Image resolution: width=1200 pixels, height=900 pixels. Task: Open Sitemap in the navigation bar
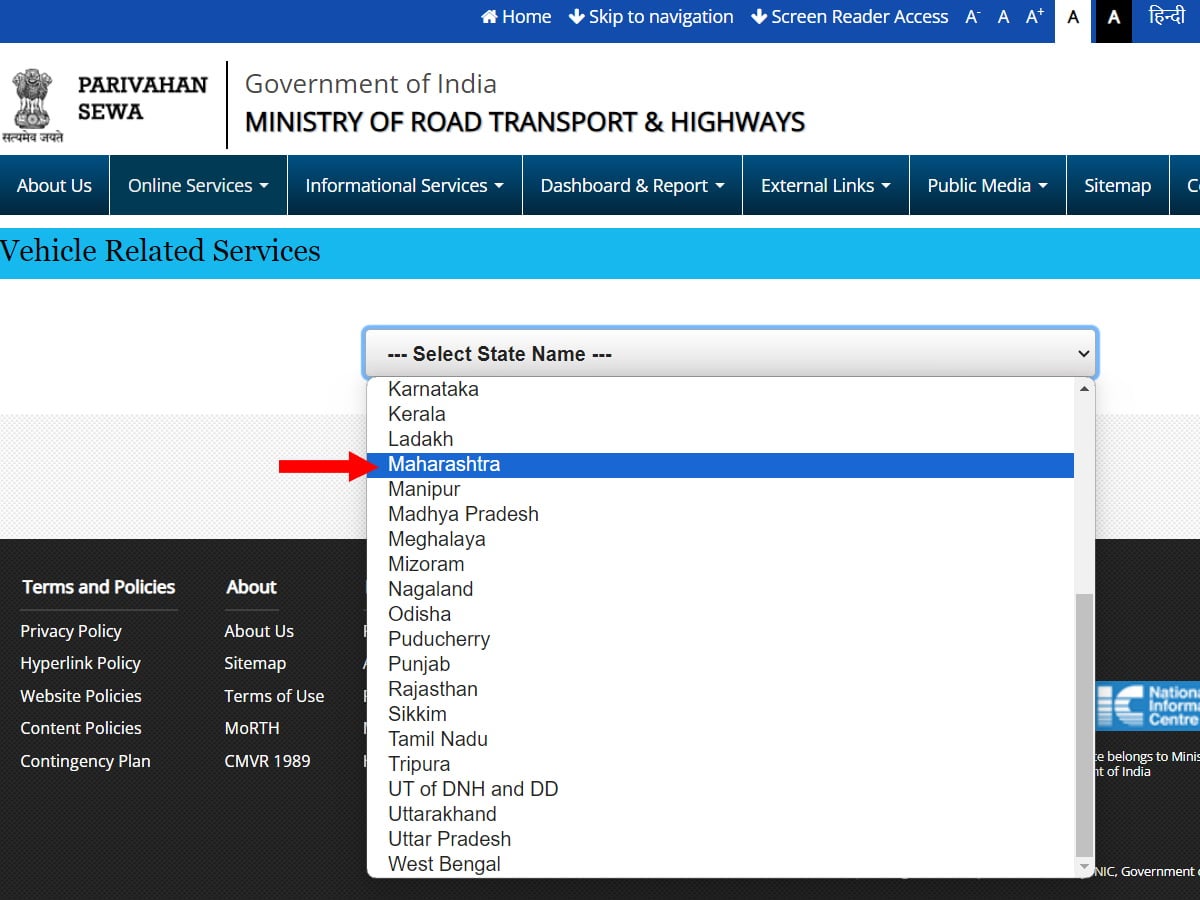click(1117, 185)
